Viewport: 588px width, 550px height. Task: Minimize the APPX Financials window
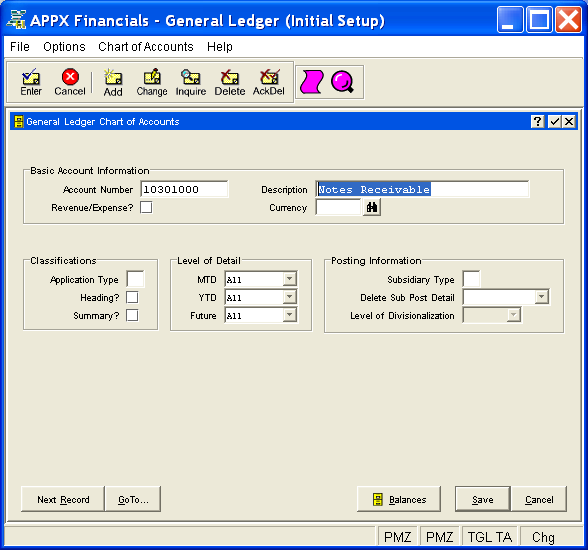coord(510,19)
